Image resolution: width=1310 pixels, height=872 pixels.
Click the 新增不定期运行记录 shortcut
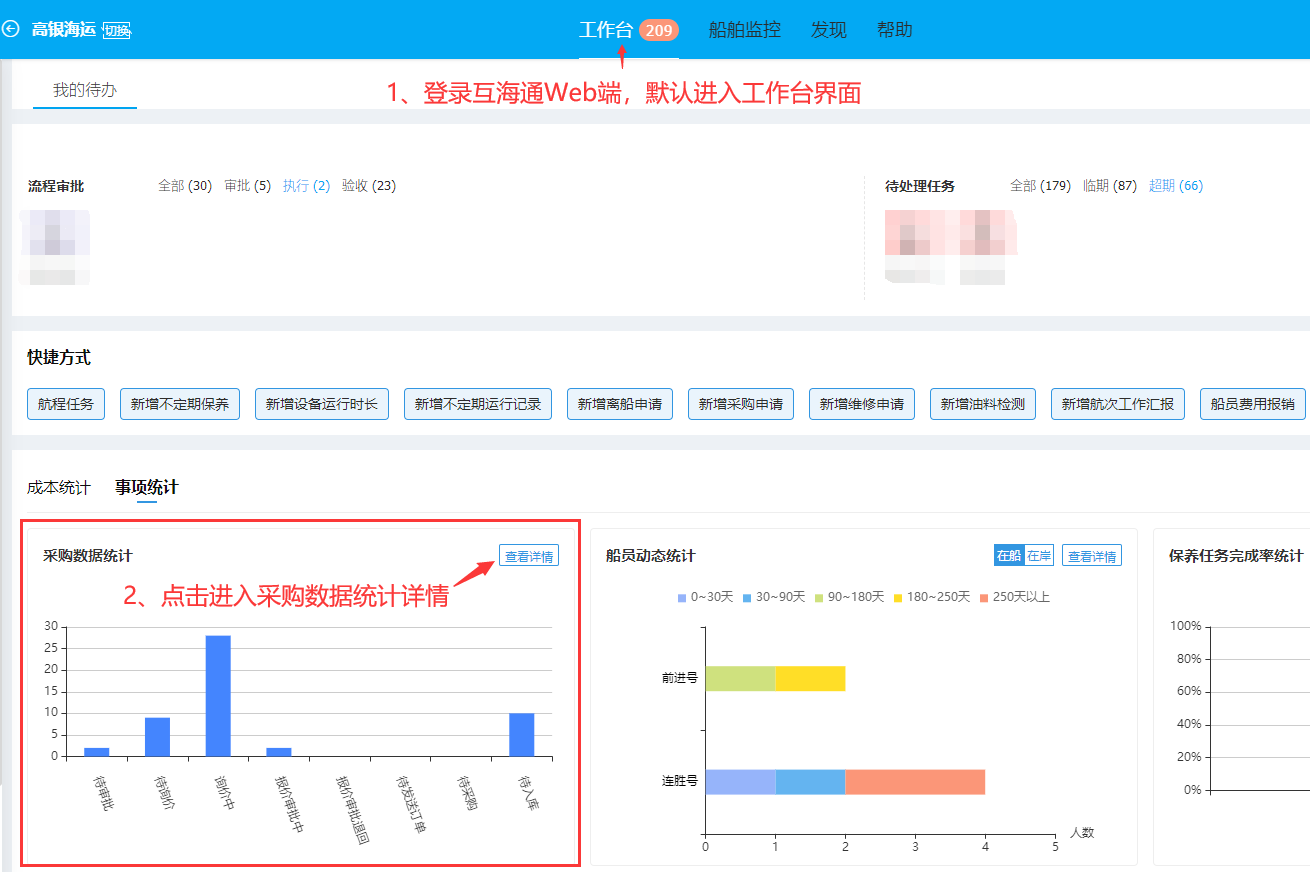click(x=478, y=404)
